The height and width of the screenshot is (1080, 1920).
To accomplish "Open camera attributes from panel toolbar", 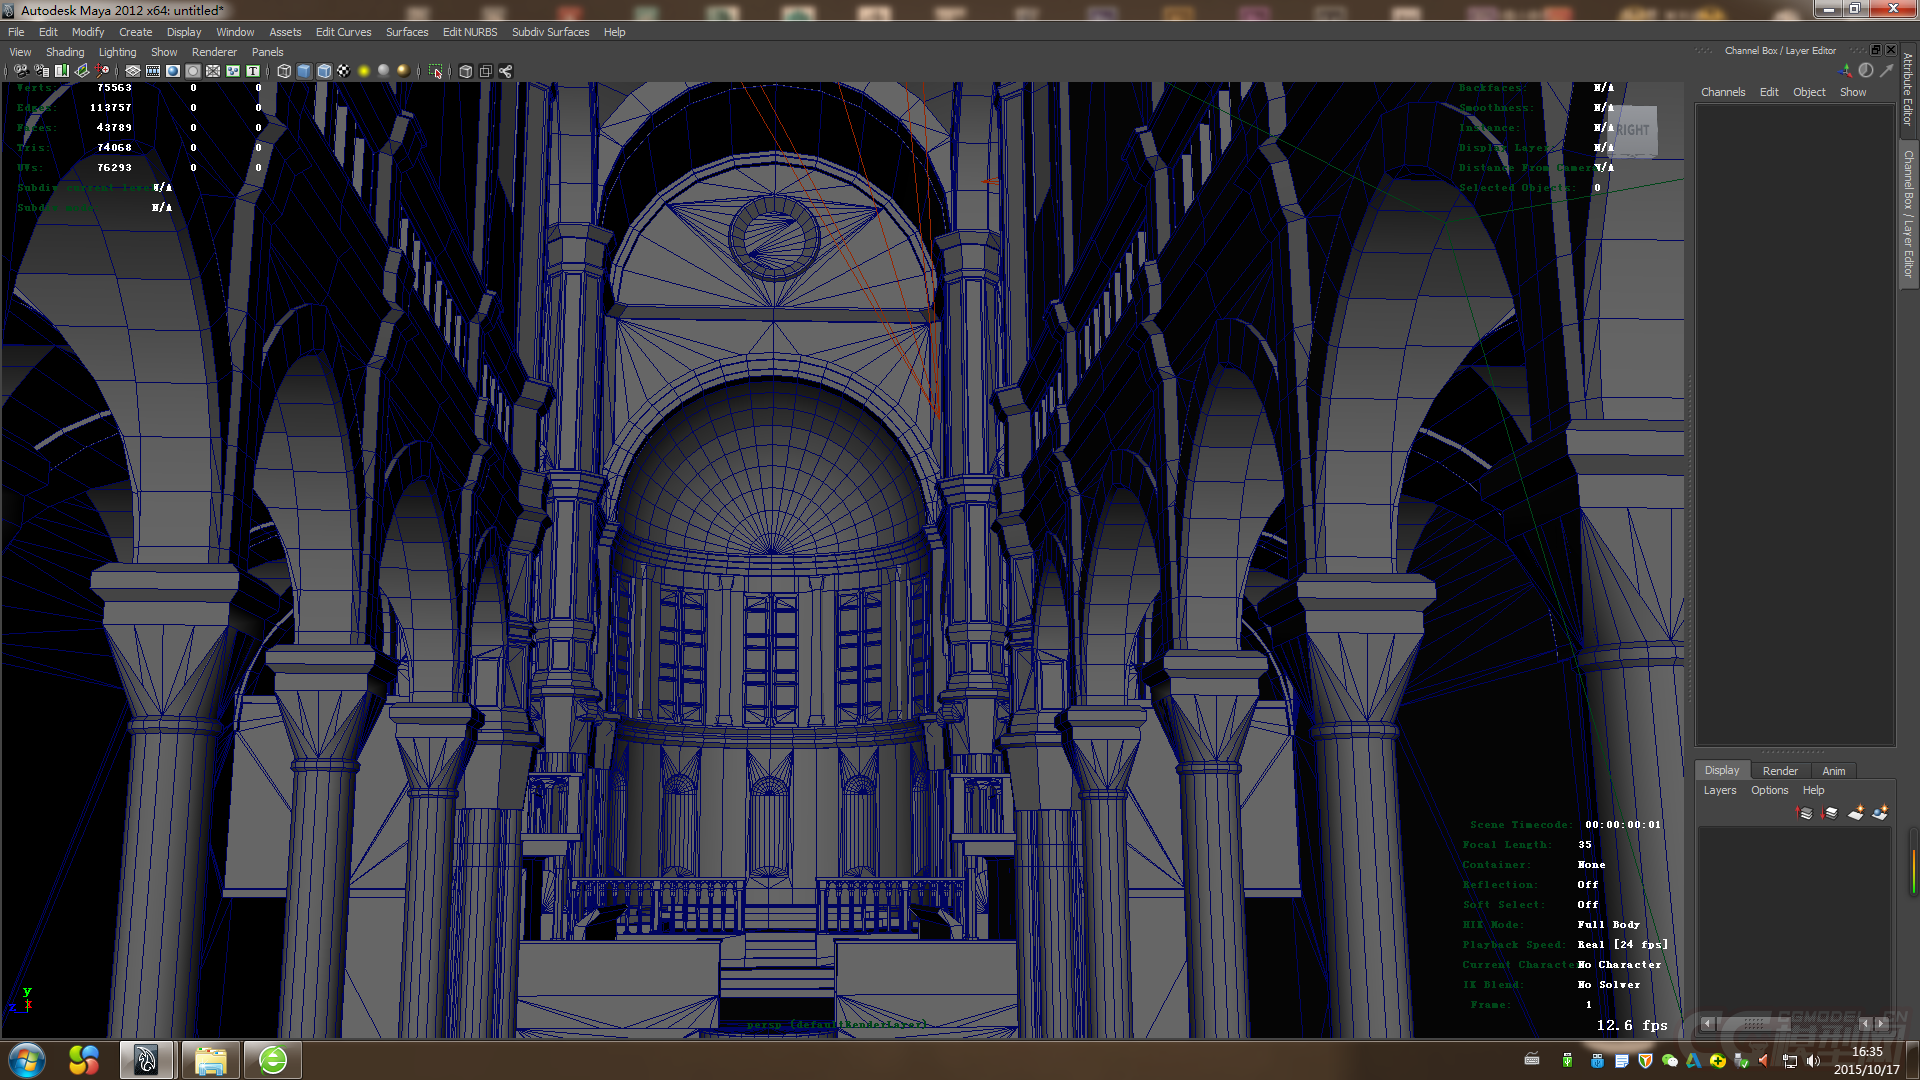I will 41,71.
